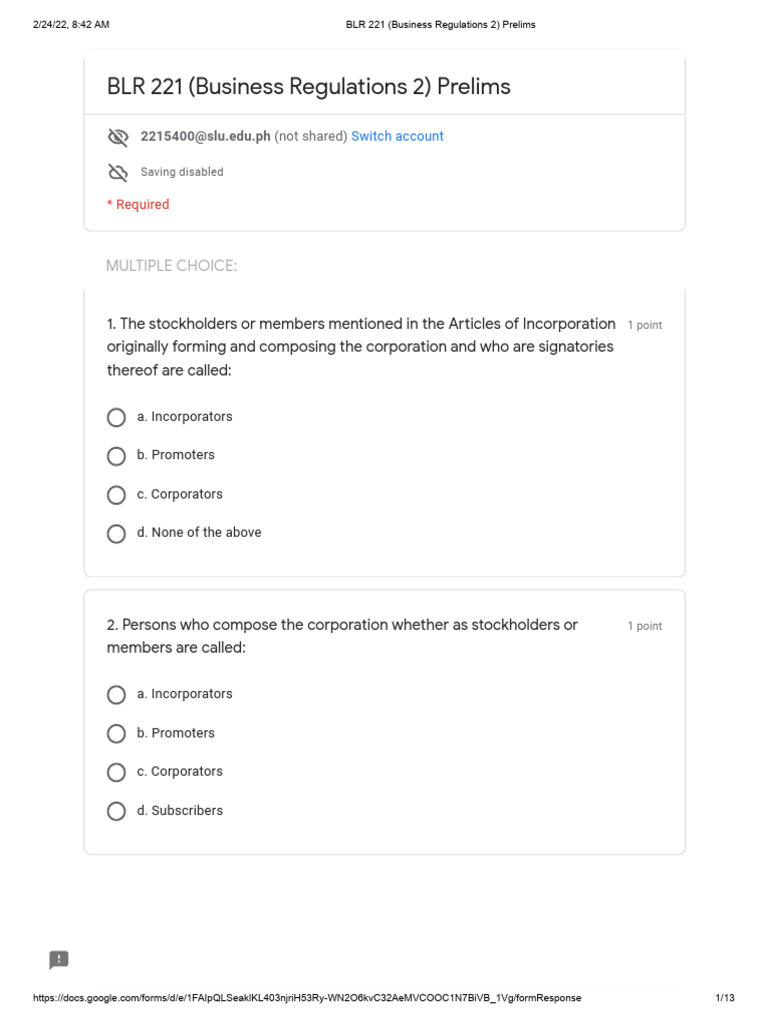
Task: Select 'd. None of the above' option
Action: (117, 533)
